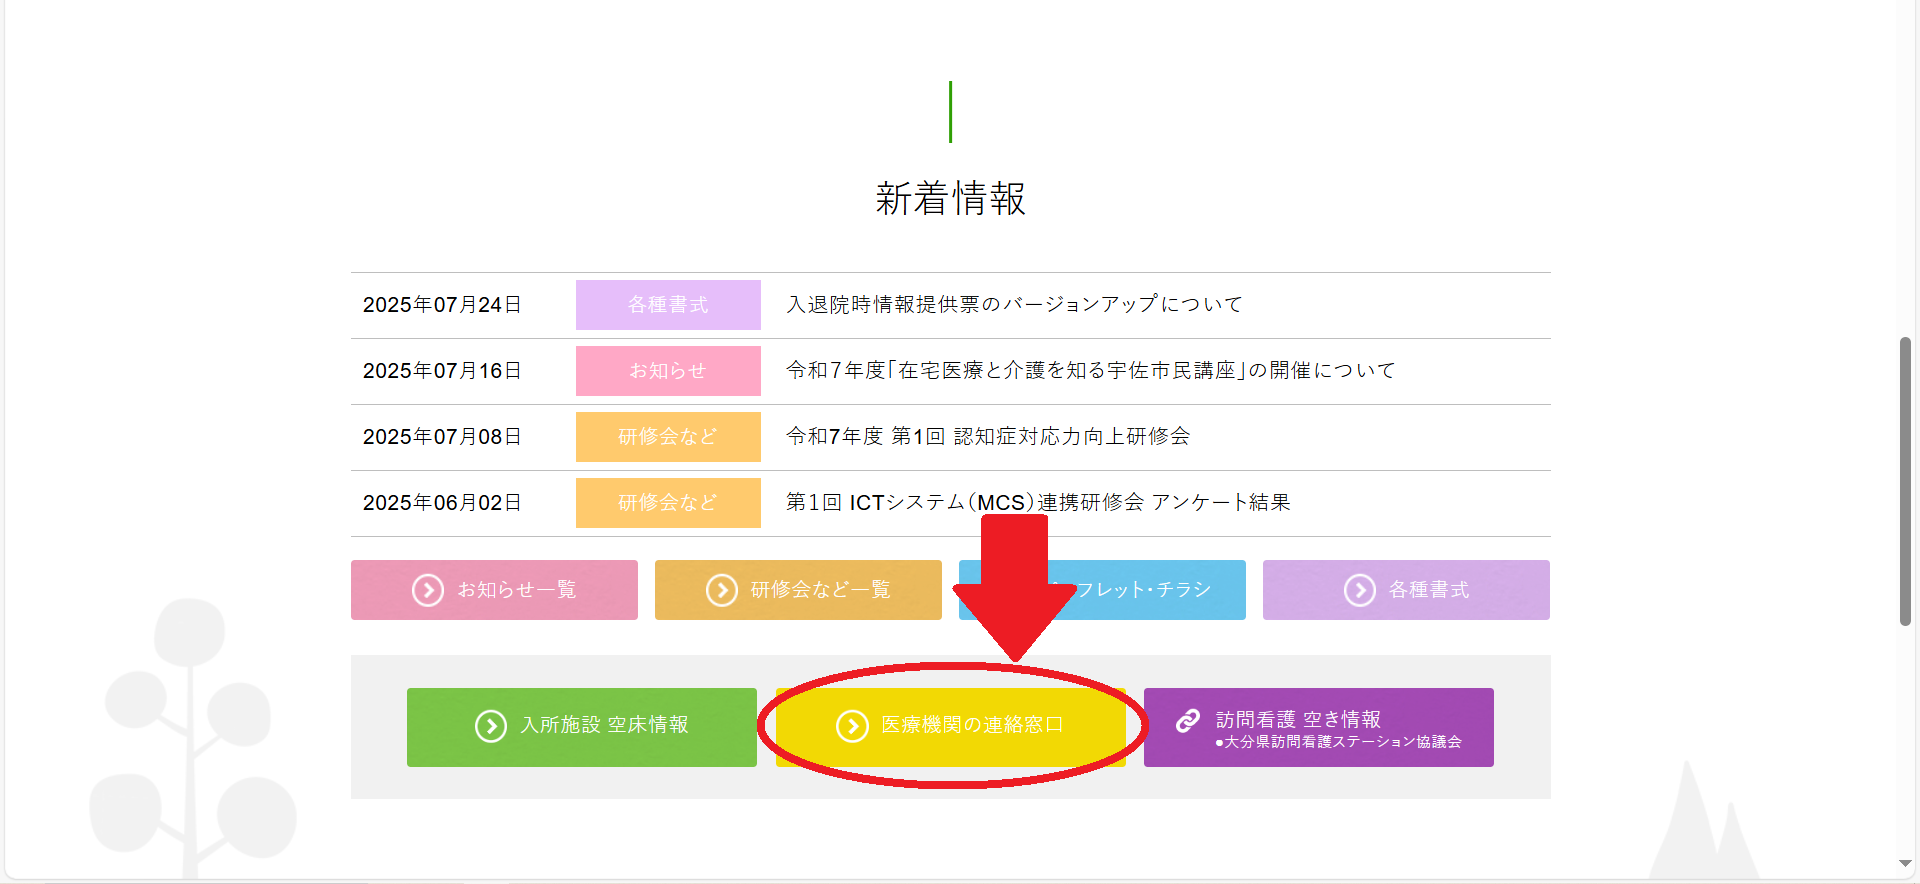1920x884 pixels.
Task: Click the vertical scrollbar thumb
Action: pyautogui.click(x=1905, y=480)
